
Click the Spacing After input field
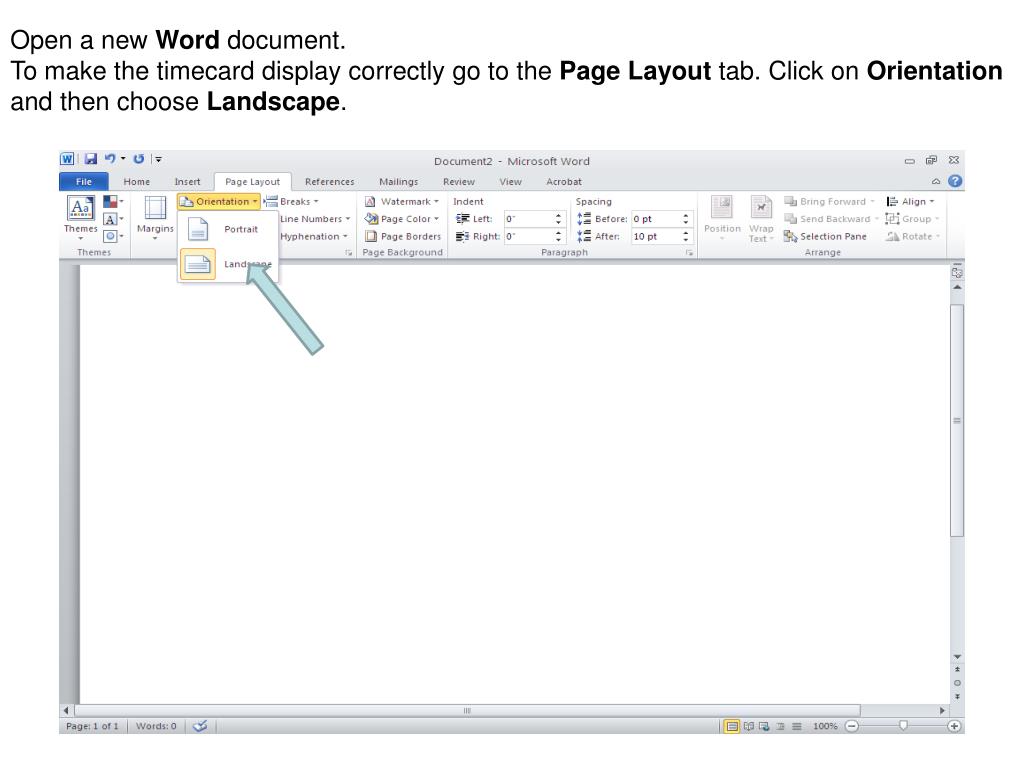click(x=656, y=236)
